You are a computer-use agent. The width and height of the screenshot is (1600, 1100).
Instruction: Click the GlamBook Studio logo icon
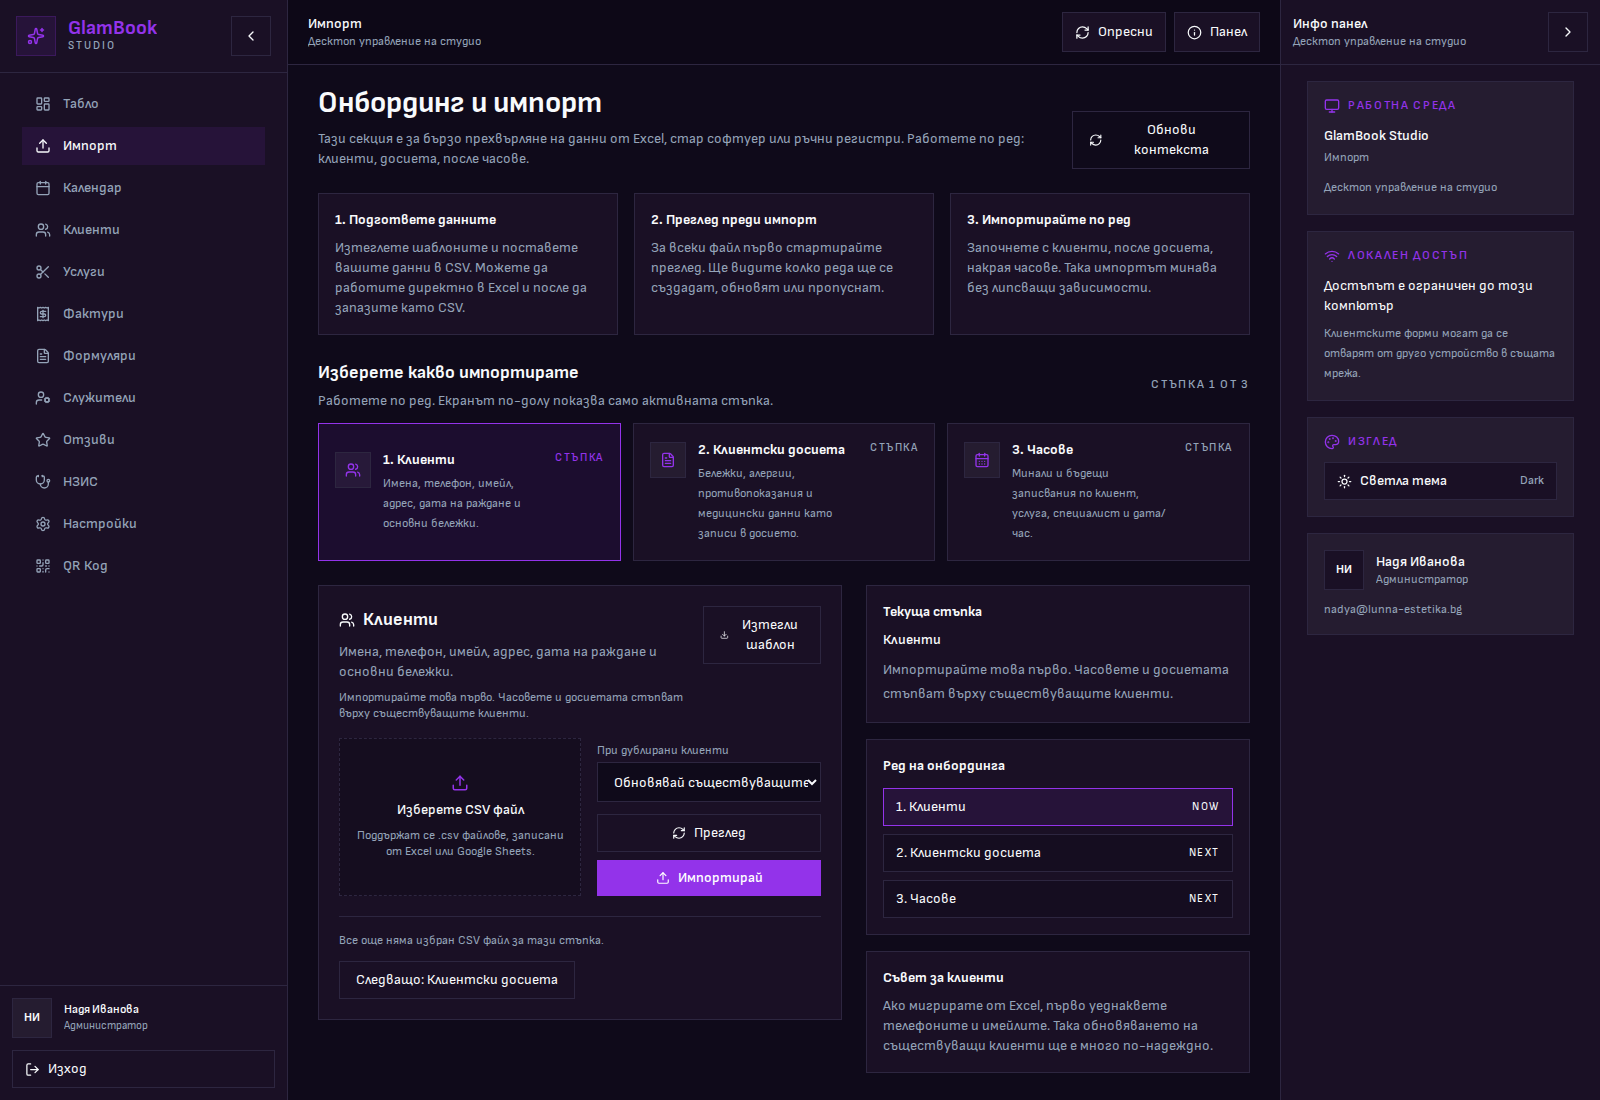coord(36,36)
